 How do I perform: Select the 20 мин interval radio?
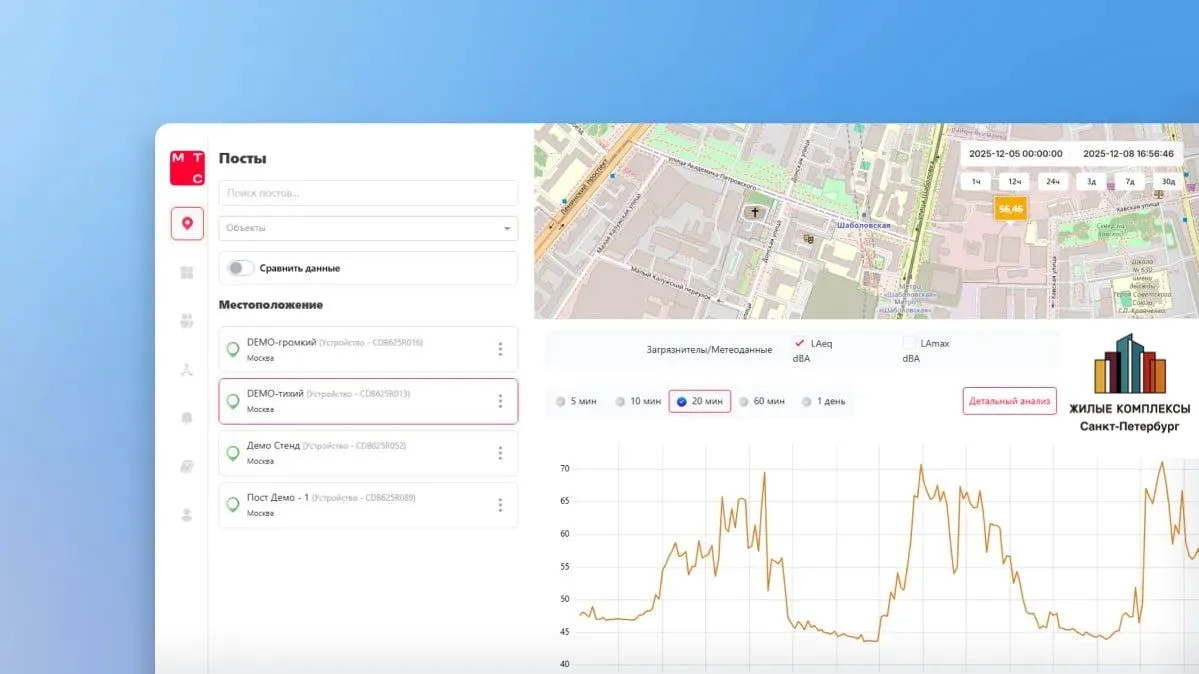point(681,402)
